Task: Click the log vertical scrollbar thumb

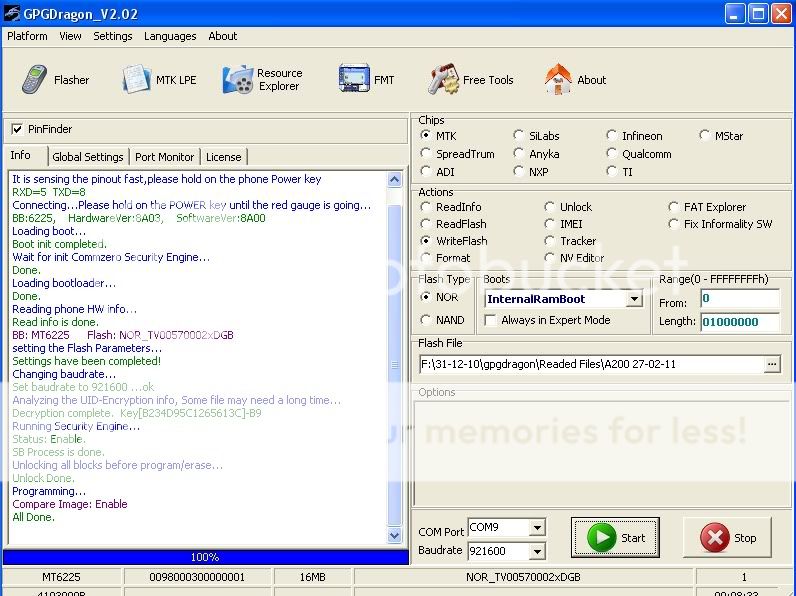Action: pos(394,365)
